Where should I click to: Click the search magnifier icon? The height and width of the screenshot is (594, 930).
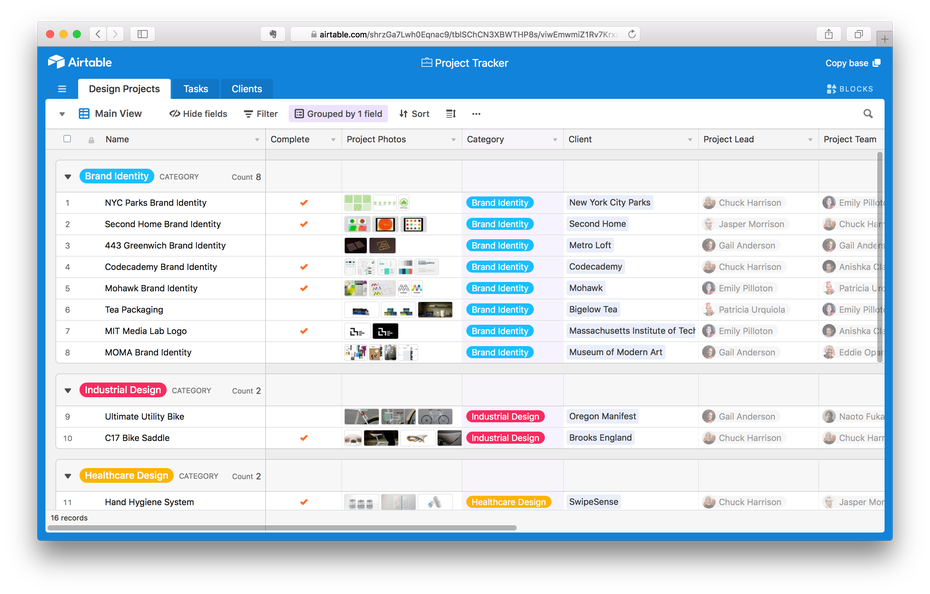click(868, 113)
